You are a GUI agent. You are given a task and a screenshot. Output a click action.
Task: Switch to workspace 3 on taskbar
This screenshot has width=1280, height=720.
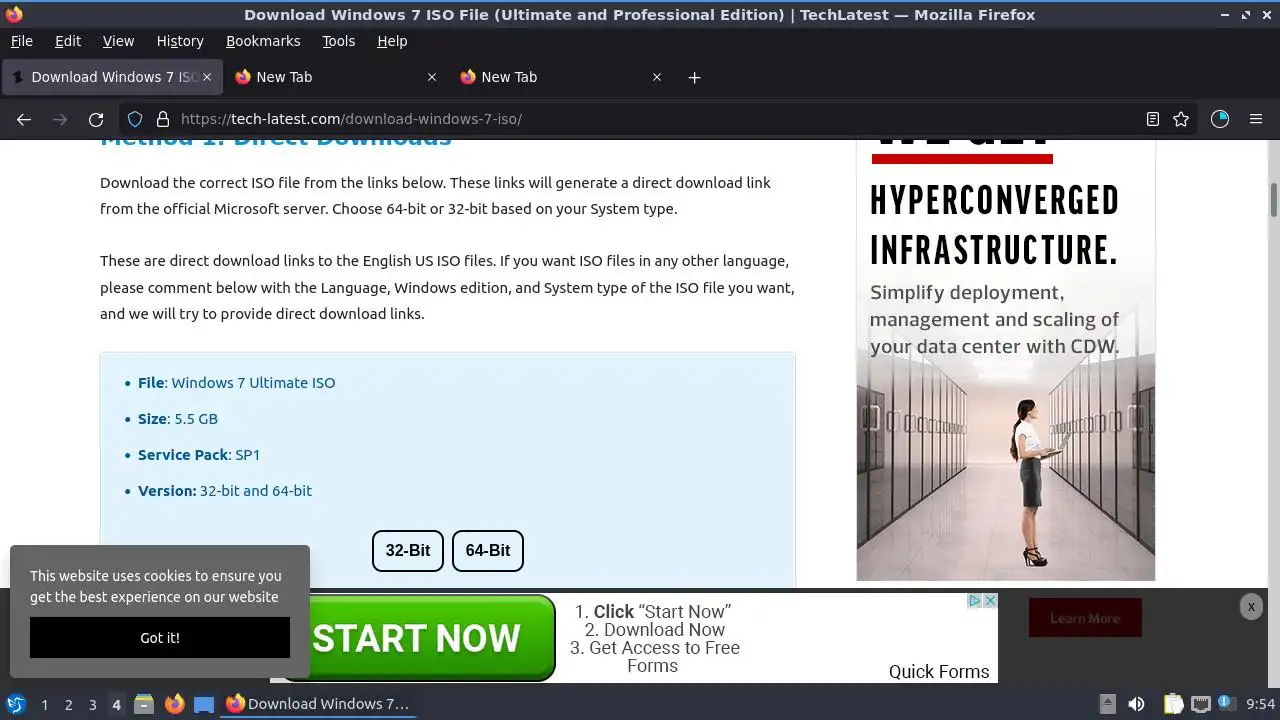92,705
